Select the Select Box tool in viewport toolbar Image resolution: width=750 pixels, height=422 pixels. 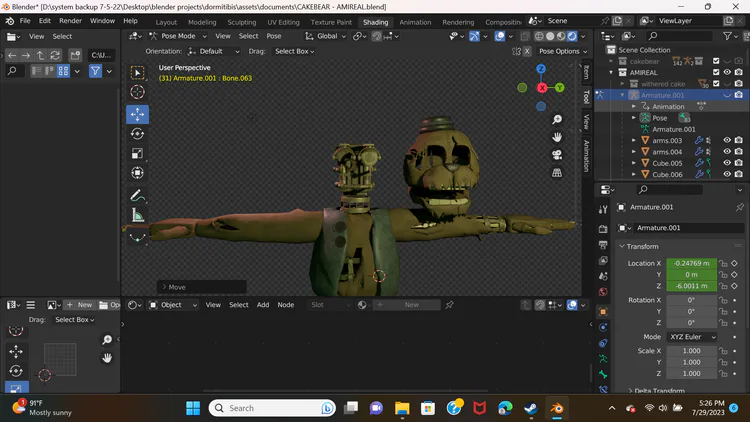(137, 72)
